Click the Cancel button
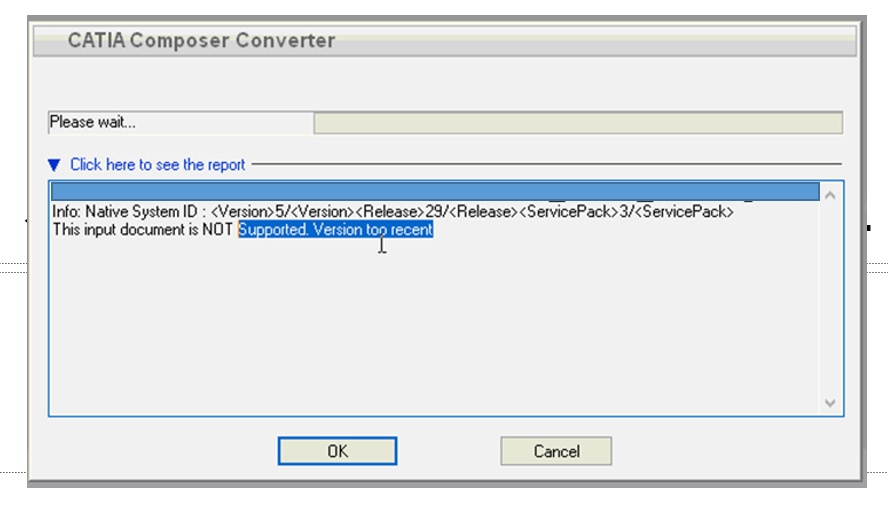 coord(556,451)
